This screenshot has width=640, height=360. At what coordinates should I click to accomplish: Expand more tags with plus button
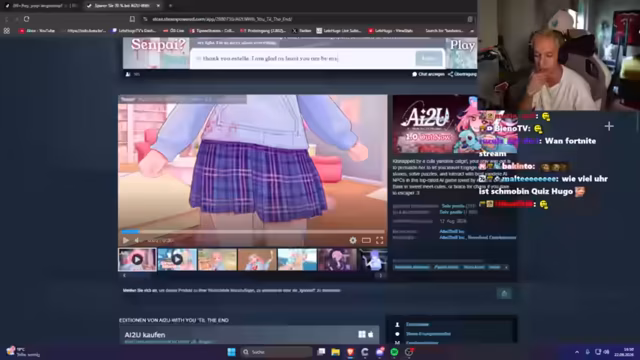pos(506,267)
